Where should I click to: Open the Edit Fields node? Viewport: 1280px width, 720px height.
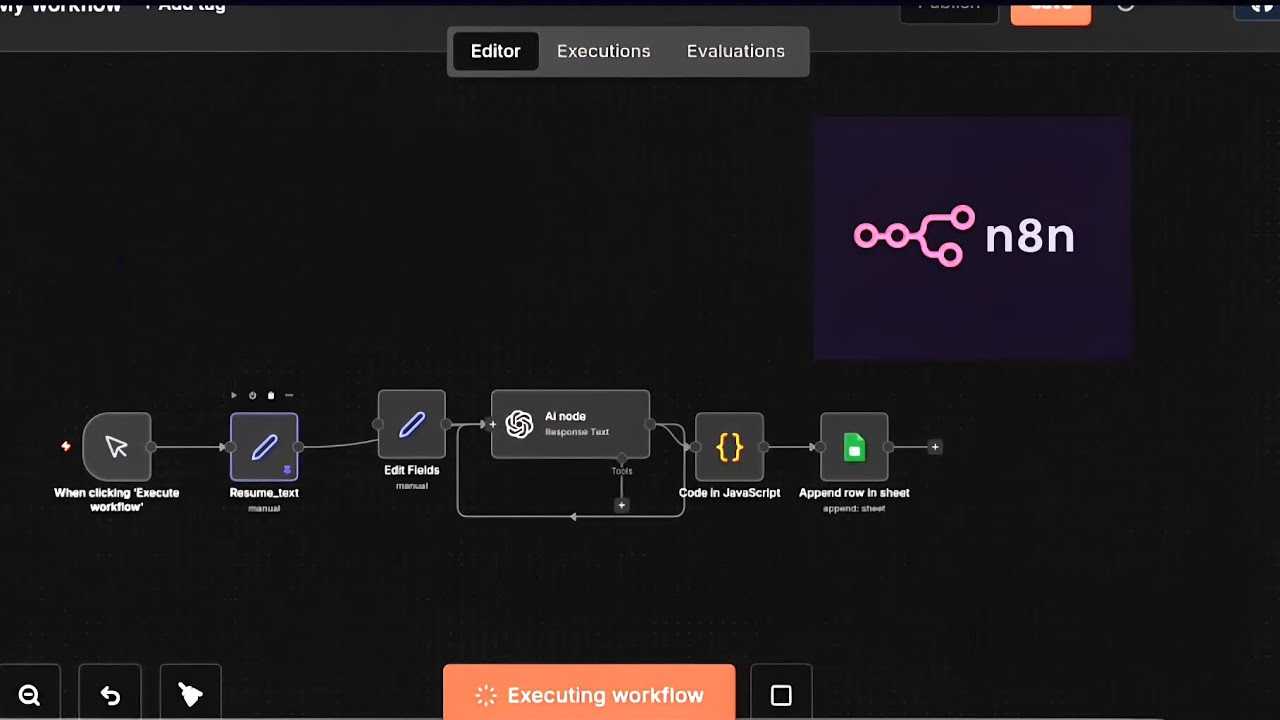point(412,424)
